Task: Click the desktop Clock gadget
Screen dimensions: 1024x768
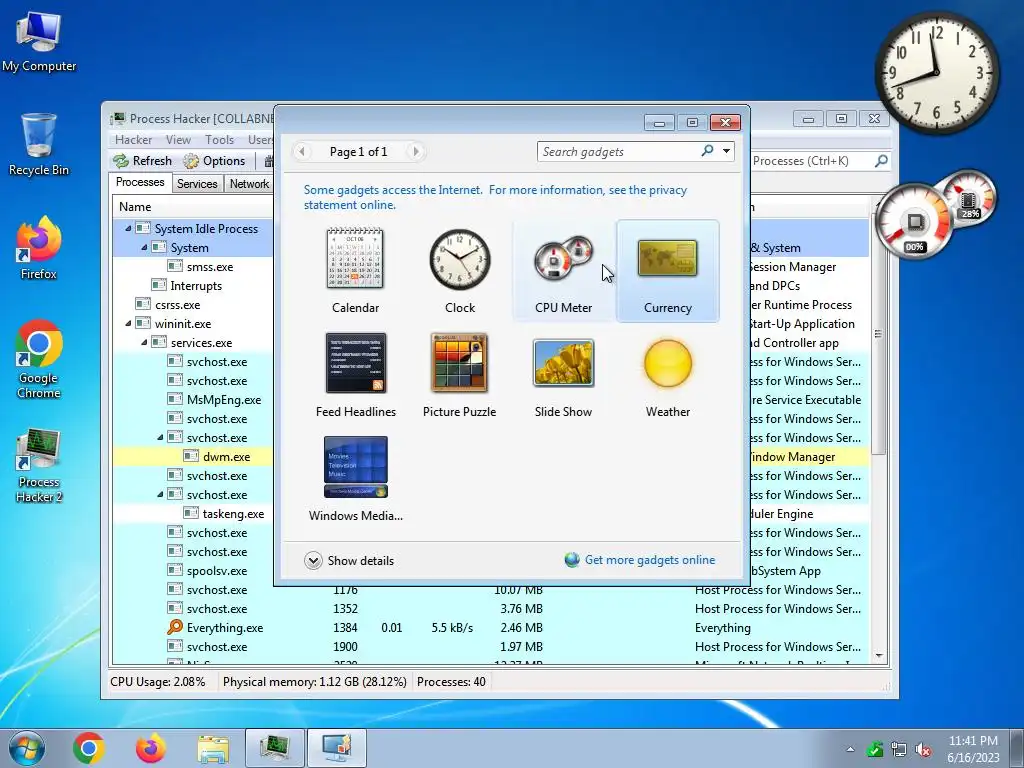Action: click(x=936, y=72)
